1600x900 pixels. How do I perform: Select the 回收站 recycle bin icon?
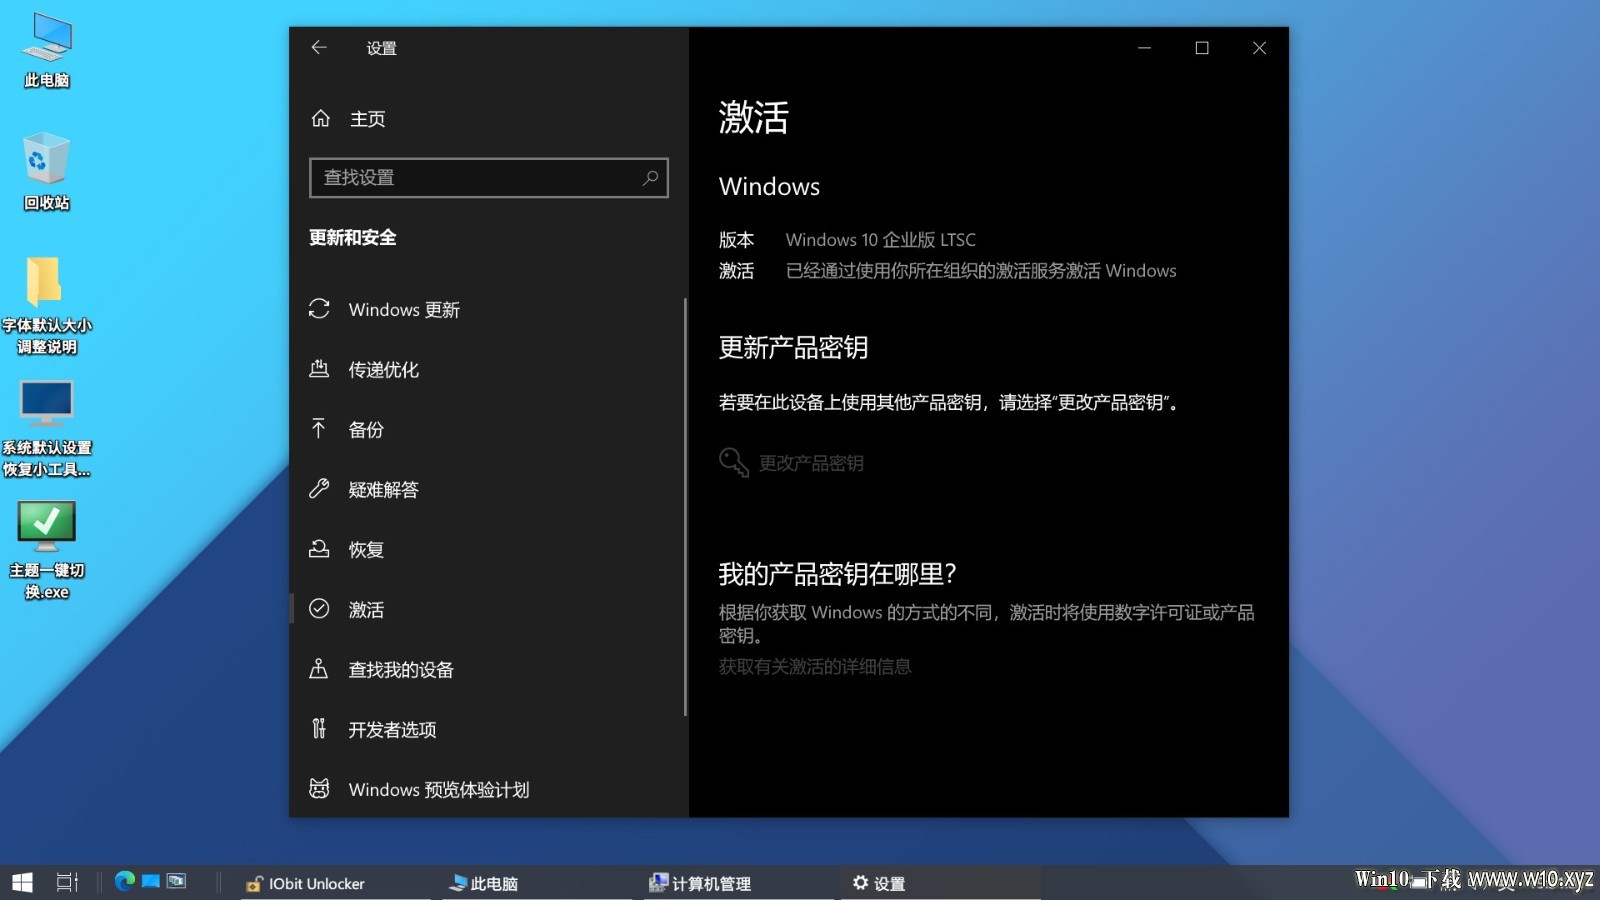coord(47,172)
